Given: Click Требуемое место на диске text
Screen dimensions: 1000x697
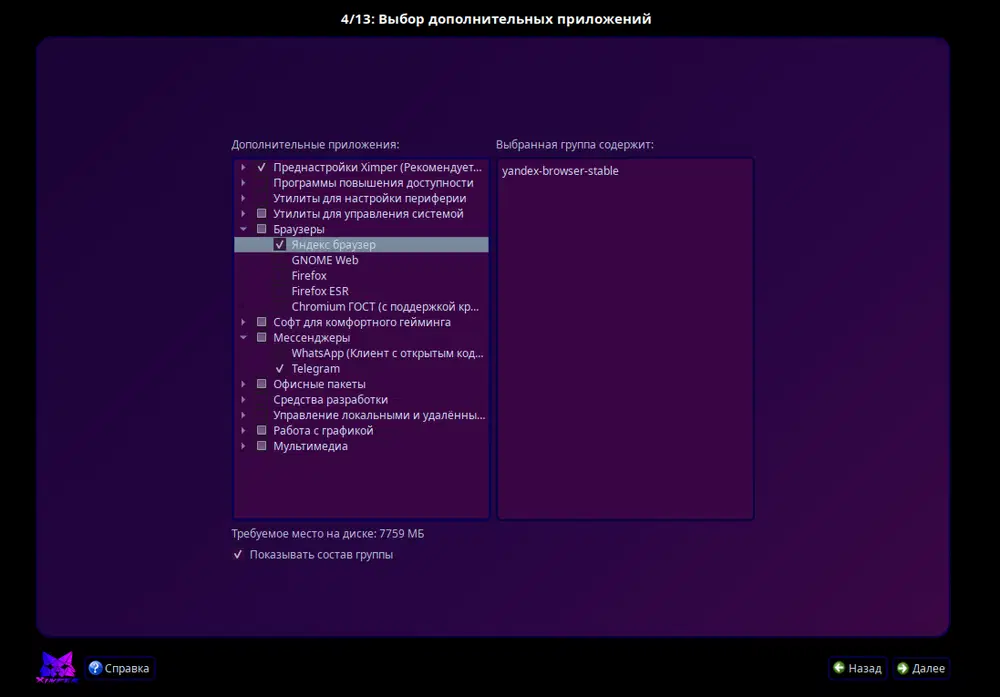Looking at the screenshot, I should pyautogui.click(x=327, y=534).
